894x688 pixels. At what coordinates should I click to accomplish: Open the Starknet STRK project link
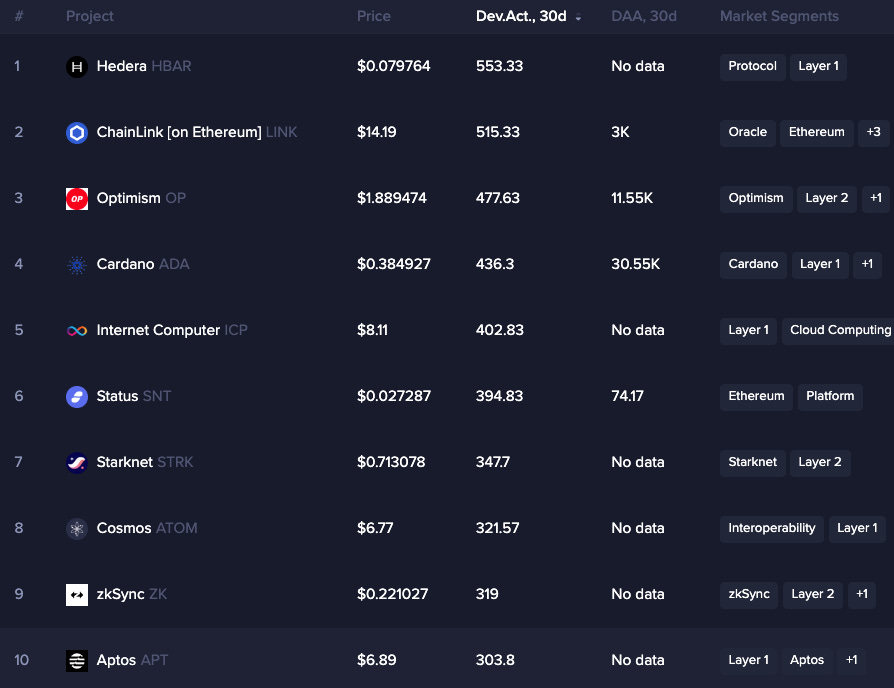click(145, 462)
